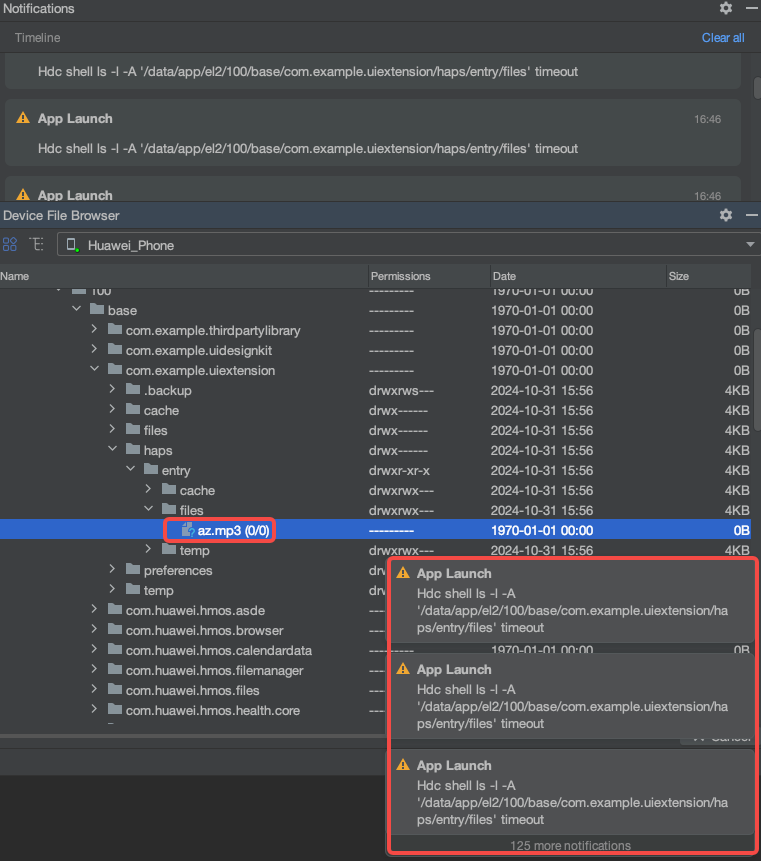Screen dimensions: 761x861
Task: Expand the com.example.thirdpartylibrary folder
Action: pos(94,331)
